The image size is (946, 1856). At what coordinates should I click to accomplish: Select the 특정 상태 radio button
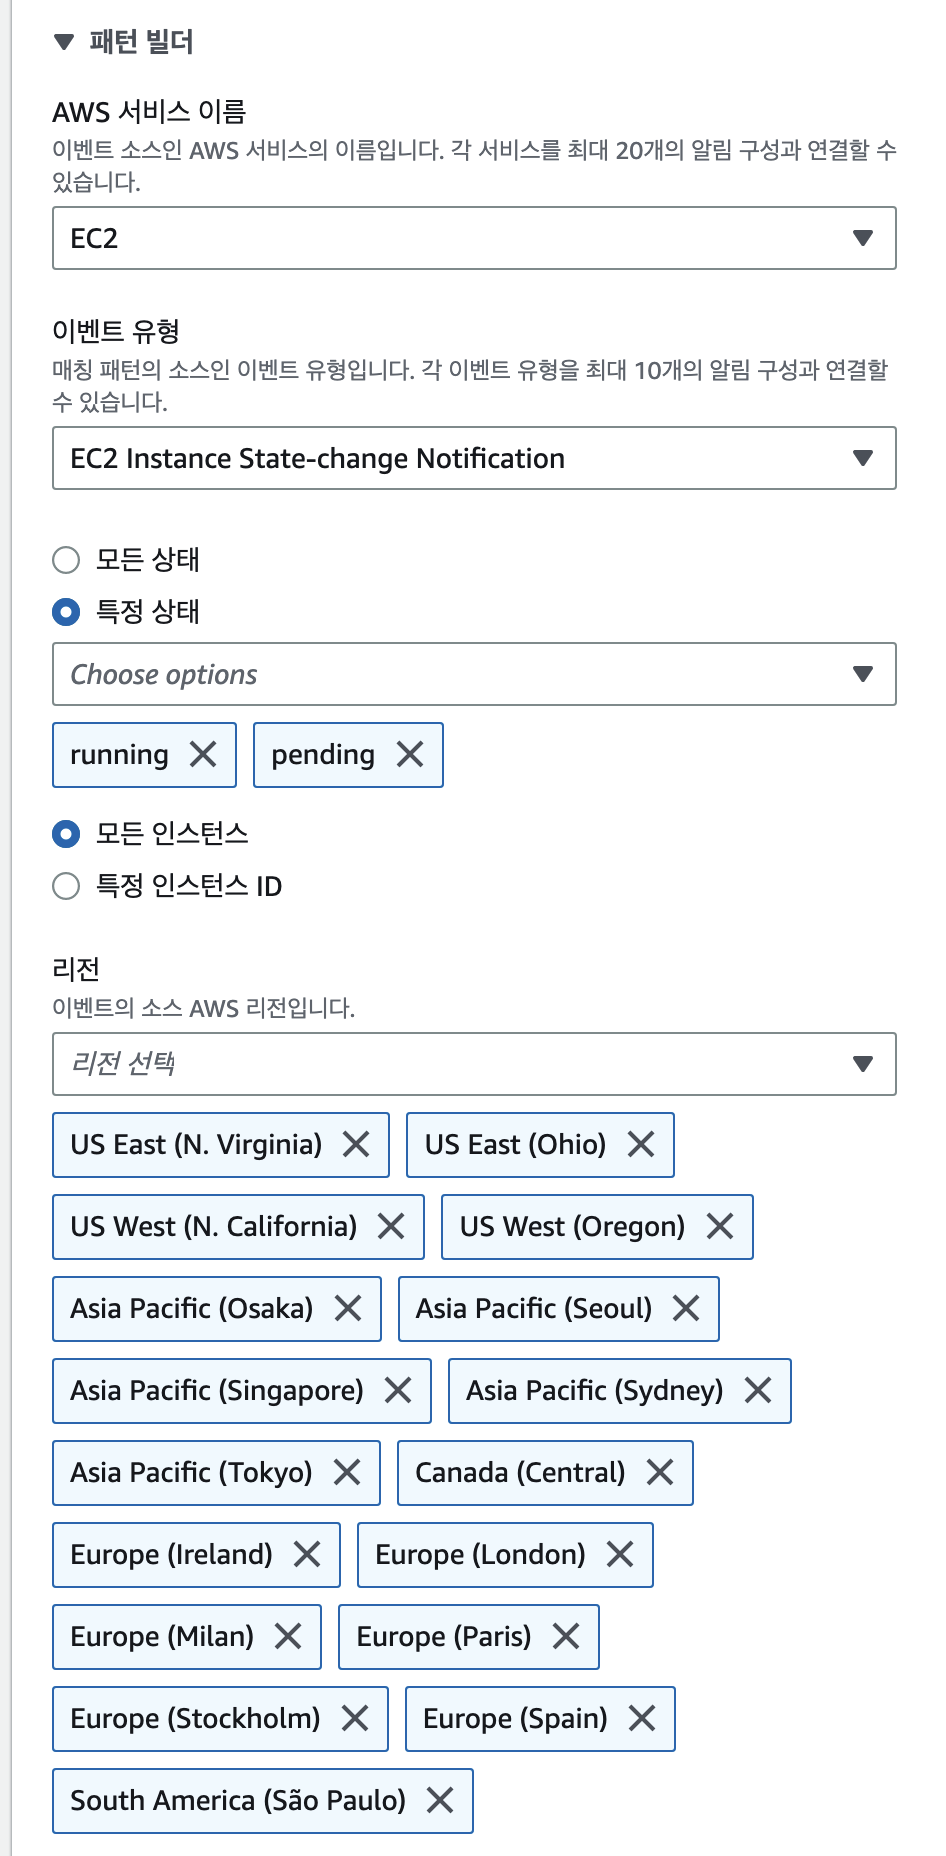click(66, 612)
